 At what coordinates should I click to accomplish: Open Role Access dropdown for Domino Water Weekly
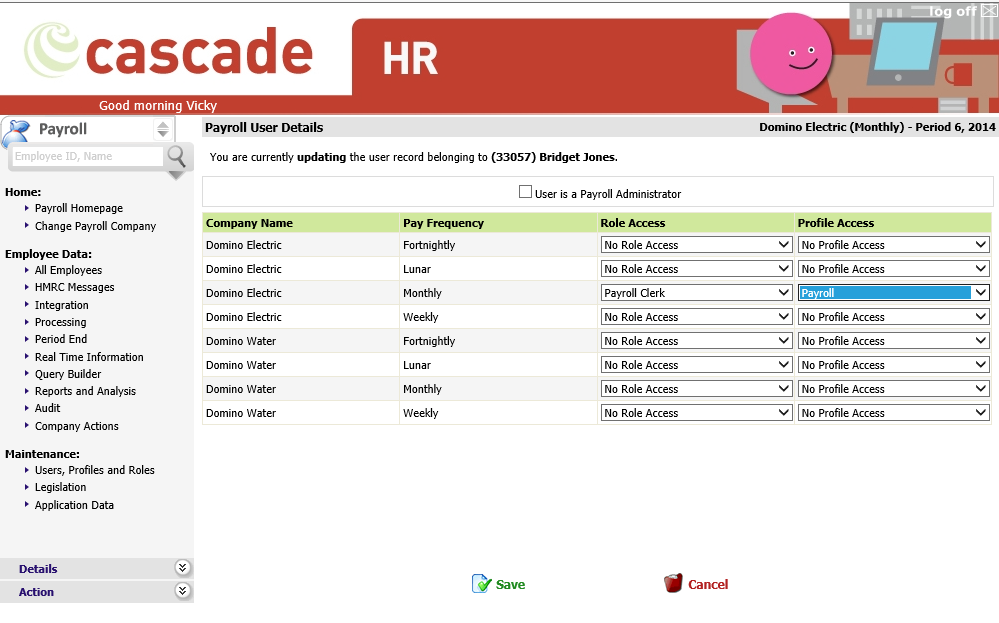[696, 413]
